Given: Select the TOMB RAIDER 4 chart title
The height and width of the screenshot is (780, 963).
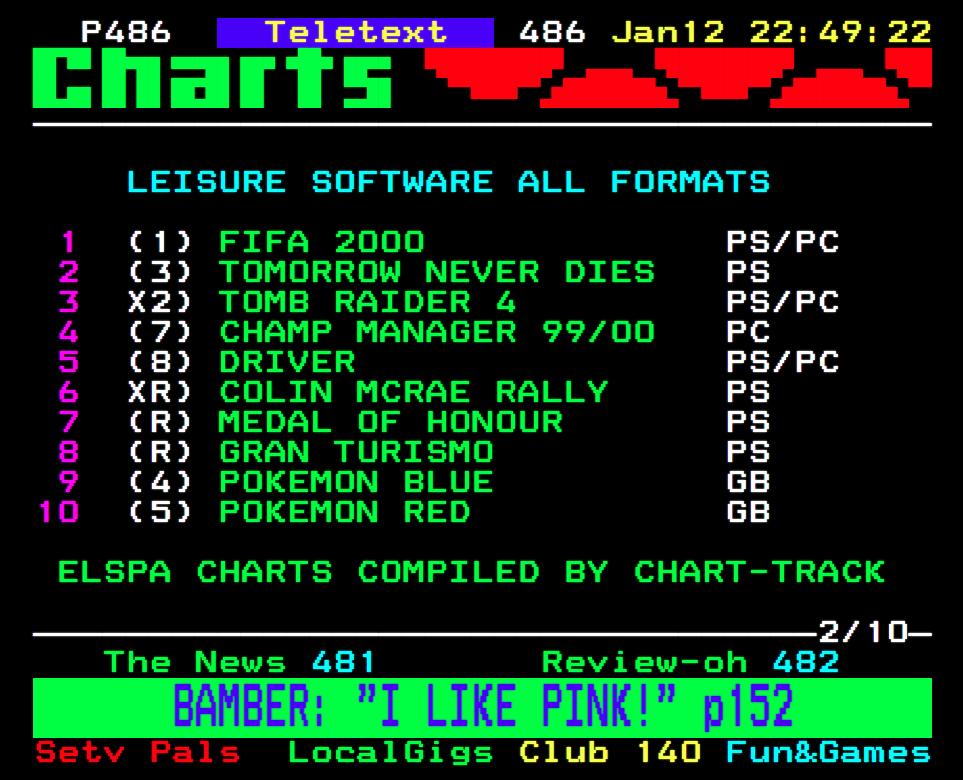Looking at the screenshot, I should 368,302.
